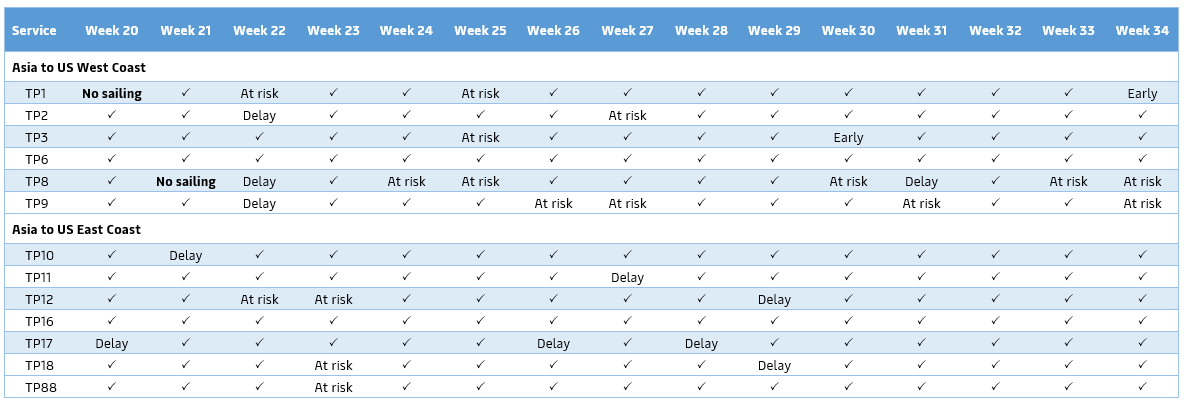Click the TP8 No sailing cell
1186x407 pixels.
click(185, 182)
